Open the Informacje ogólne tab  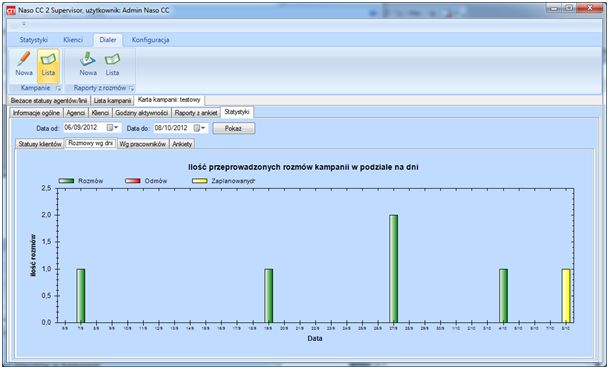[x=36, y=113]
